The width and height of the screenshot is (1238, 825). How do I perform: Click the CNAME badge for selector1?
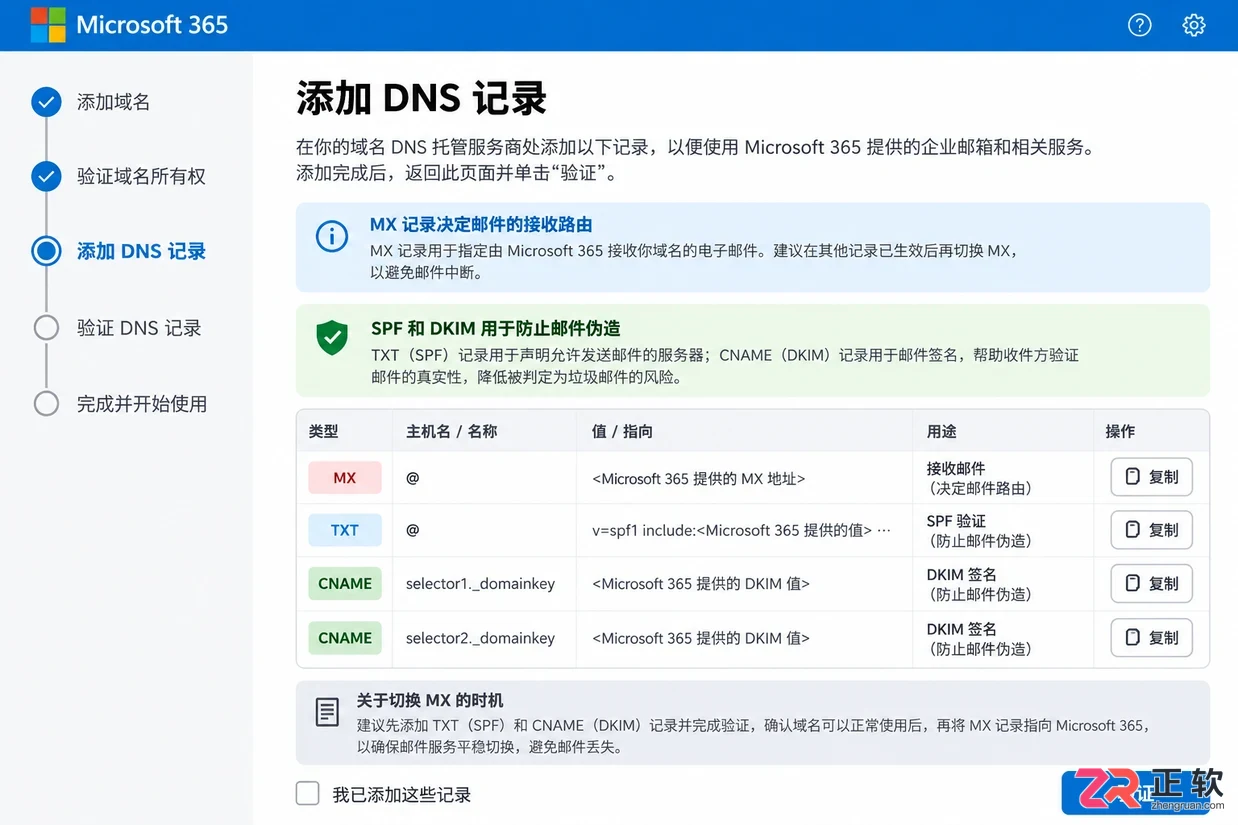[345, 584]
